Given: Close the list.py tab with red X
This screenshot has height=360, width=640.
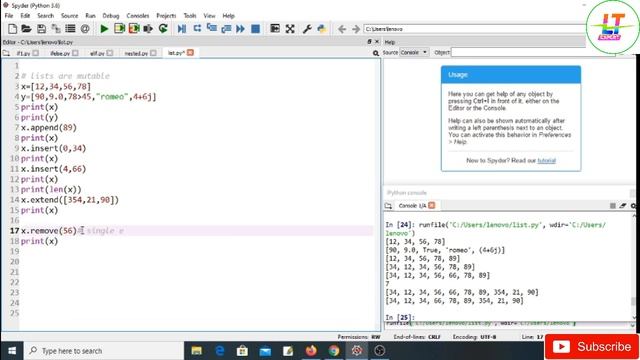Looking at the screenshot, I should (190, 53).
